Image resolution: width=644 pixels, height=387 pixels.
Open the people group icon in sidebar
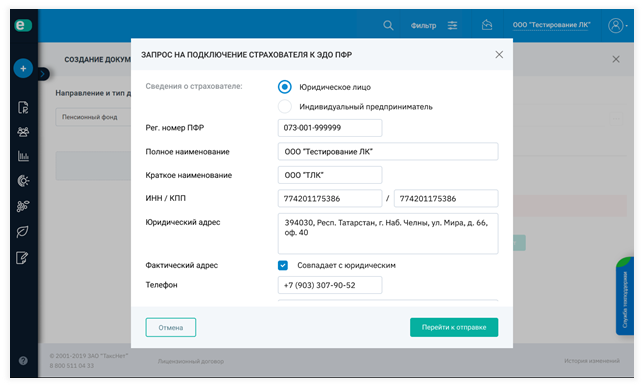tap(23, 132)
